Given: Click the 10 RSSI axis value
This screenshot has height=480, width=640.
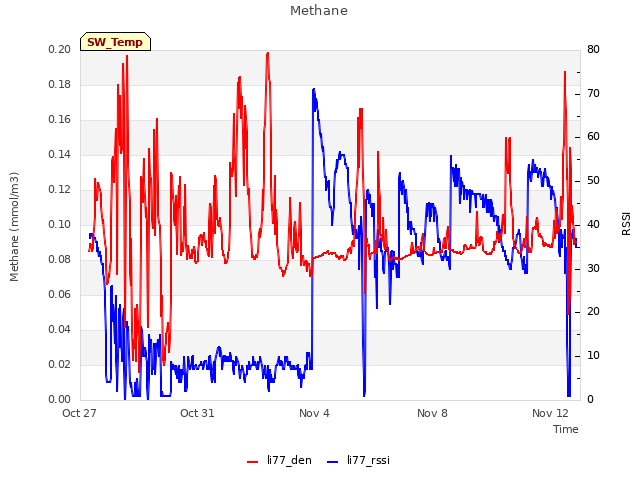Looking at the screenshot, I should pyautogui.click(x=593, y=356).
